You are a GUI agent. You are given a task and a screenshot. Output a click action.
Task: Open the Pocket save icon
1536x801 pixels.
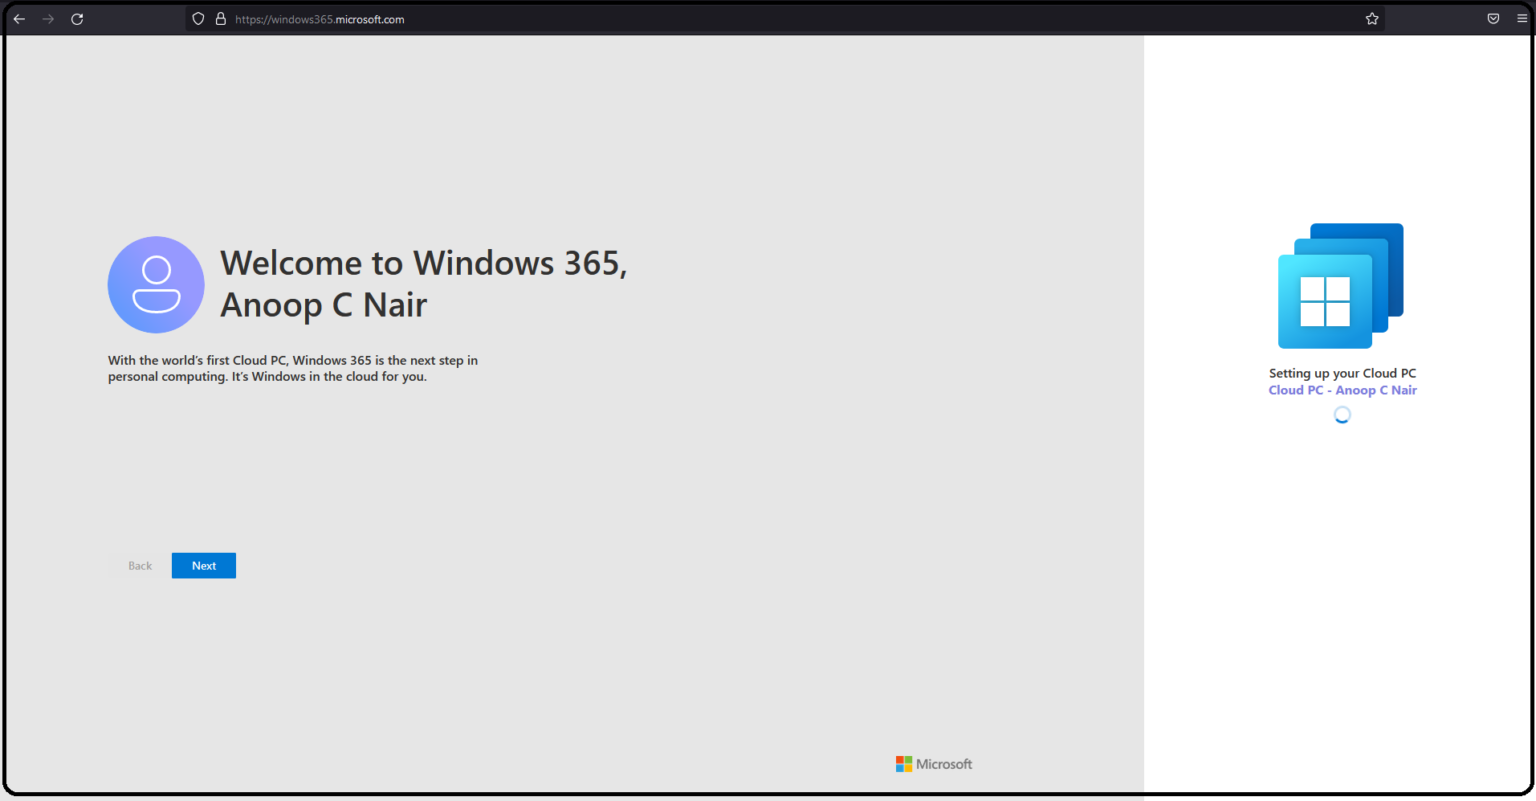coord(1493,19)
